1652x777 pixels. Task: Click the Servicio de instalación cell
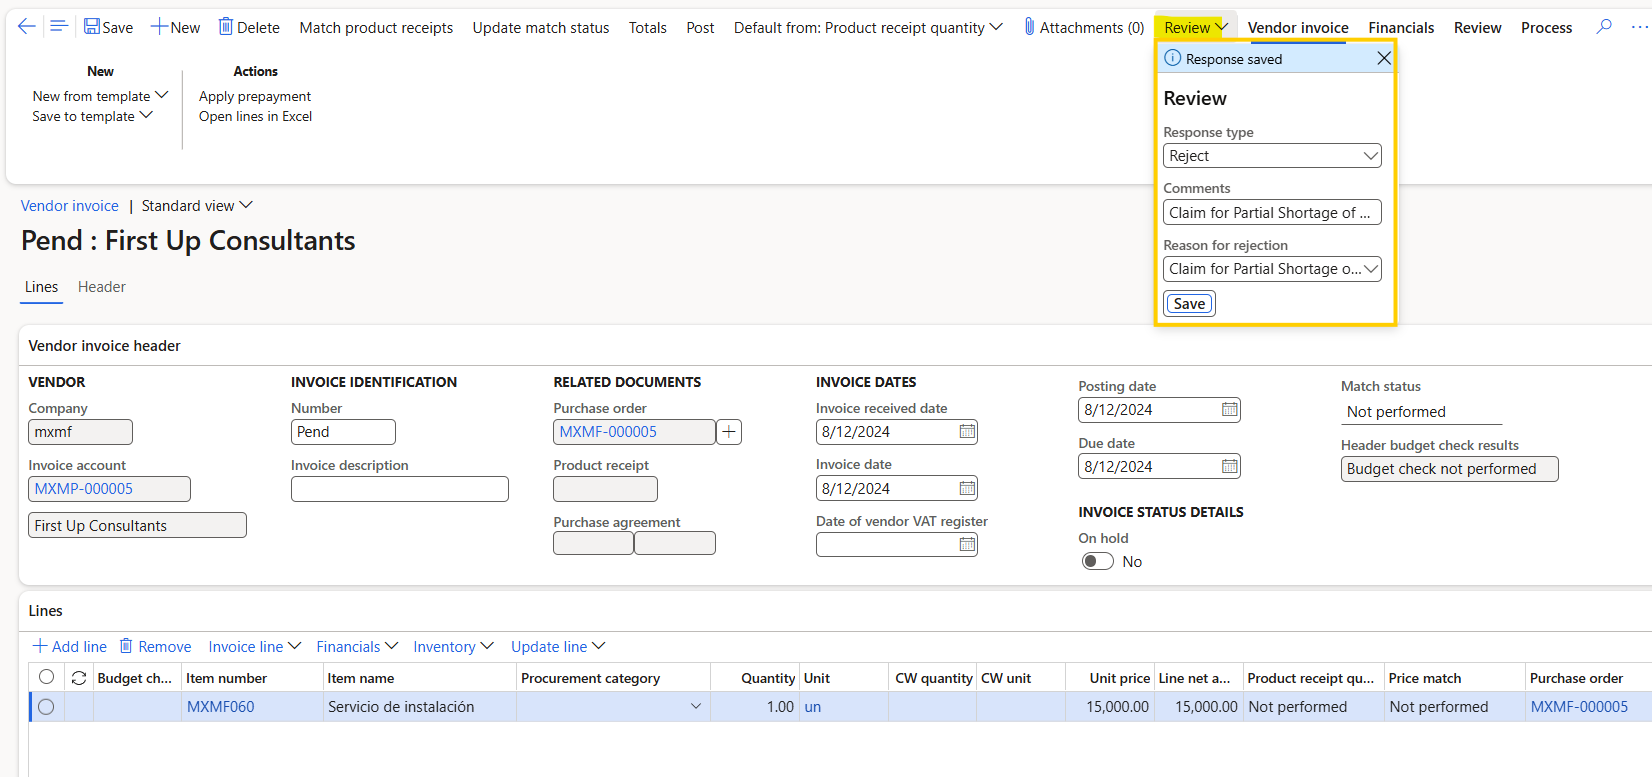click(x=420, y=707)
